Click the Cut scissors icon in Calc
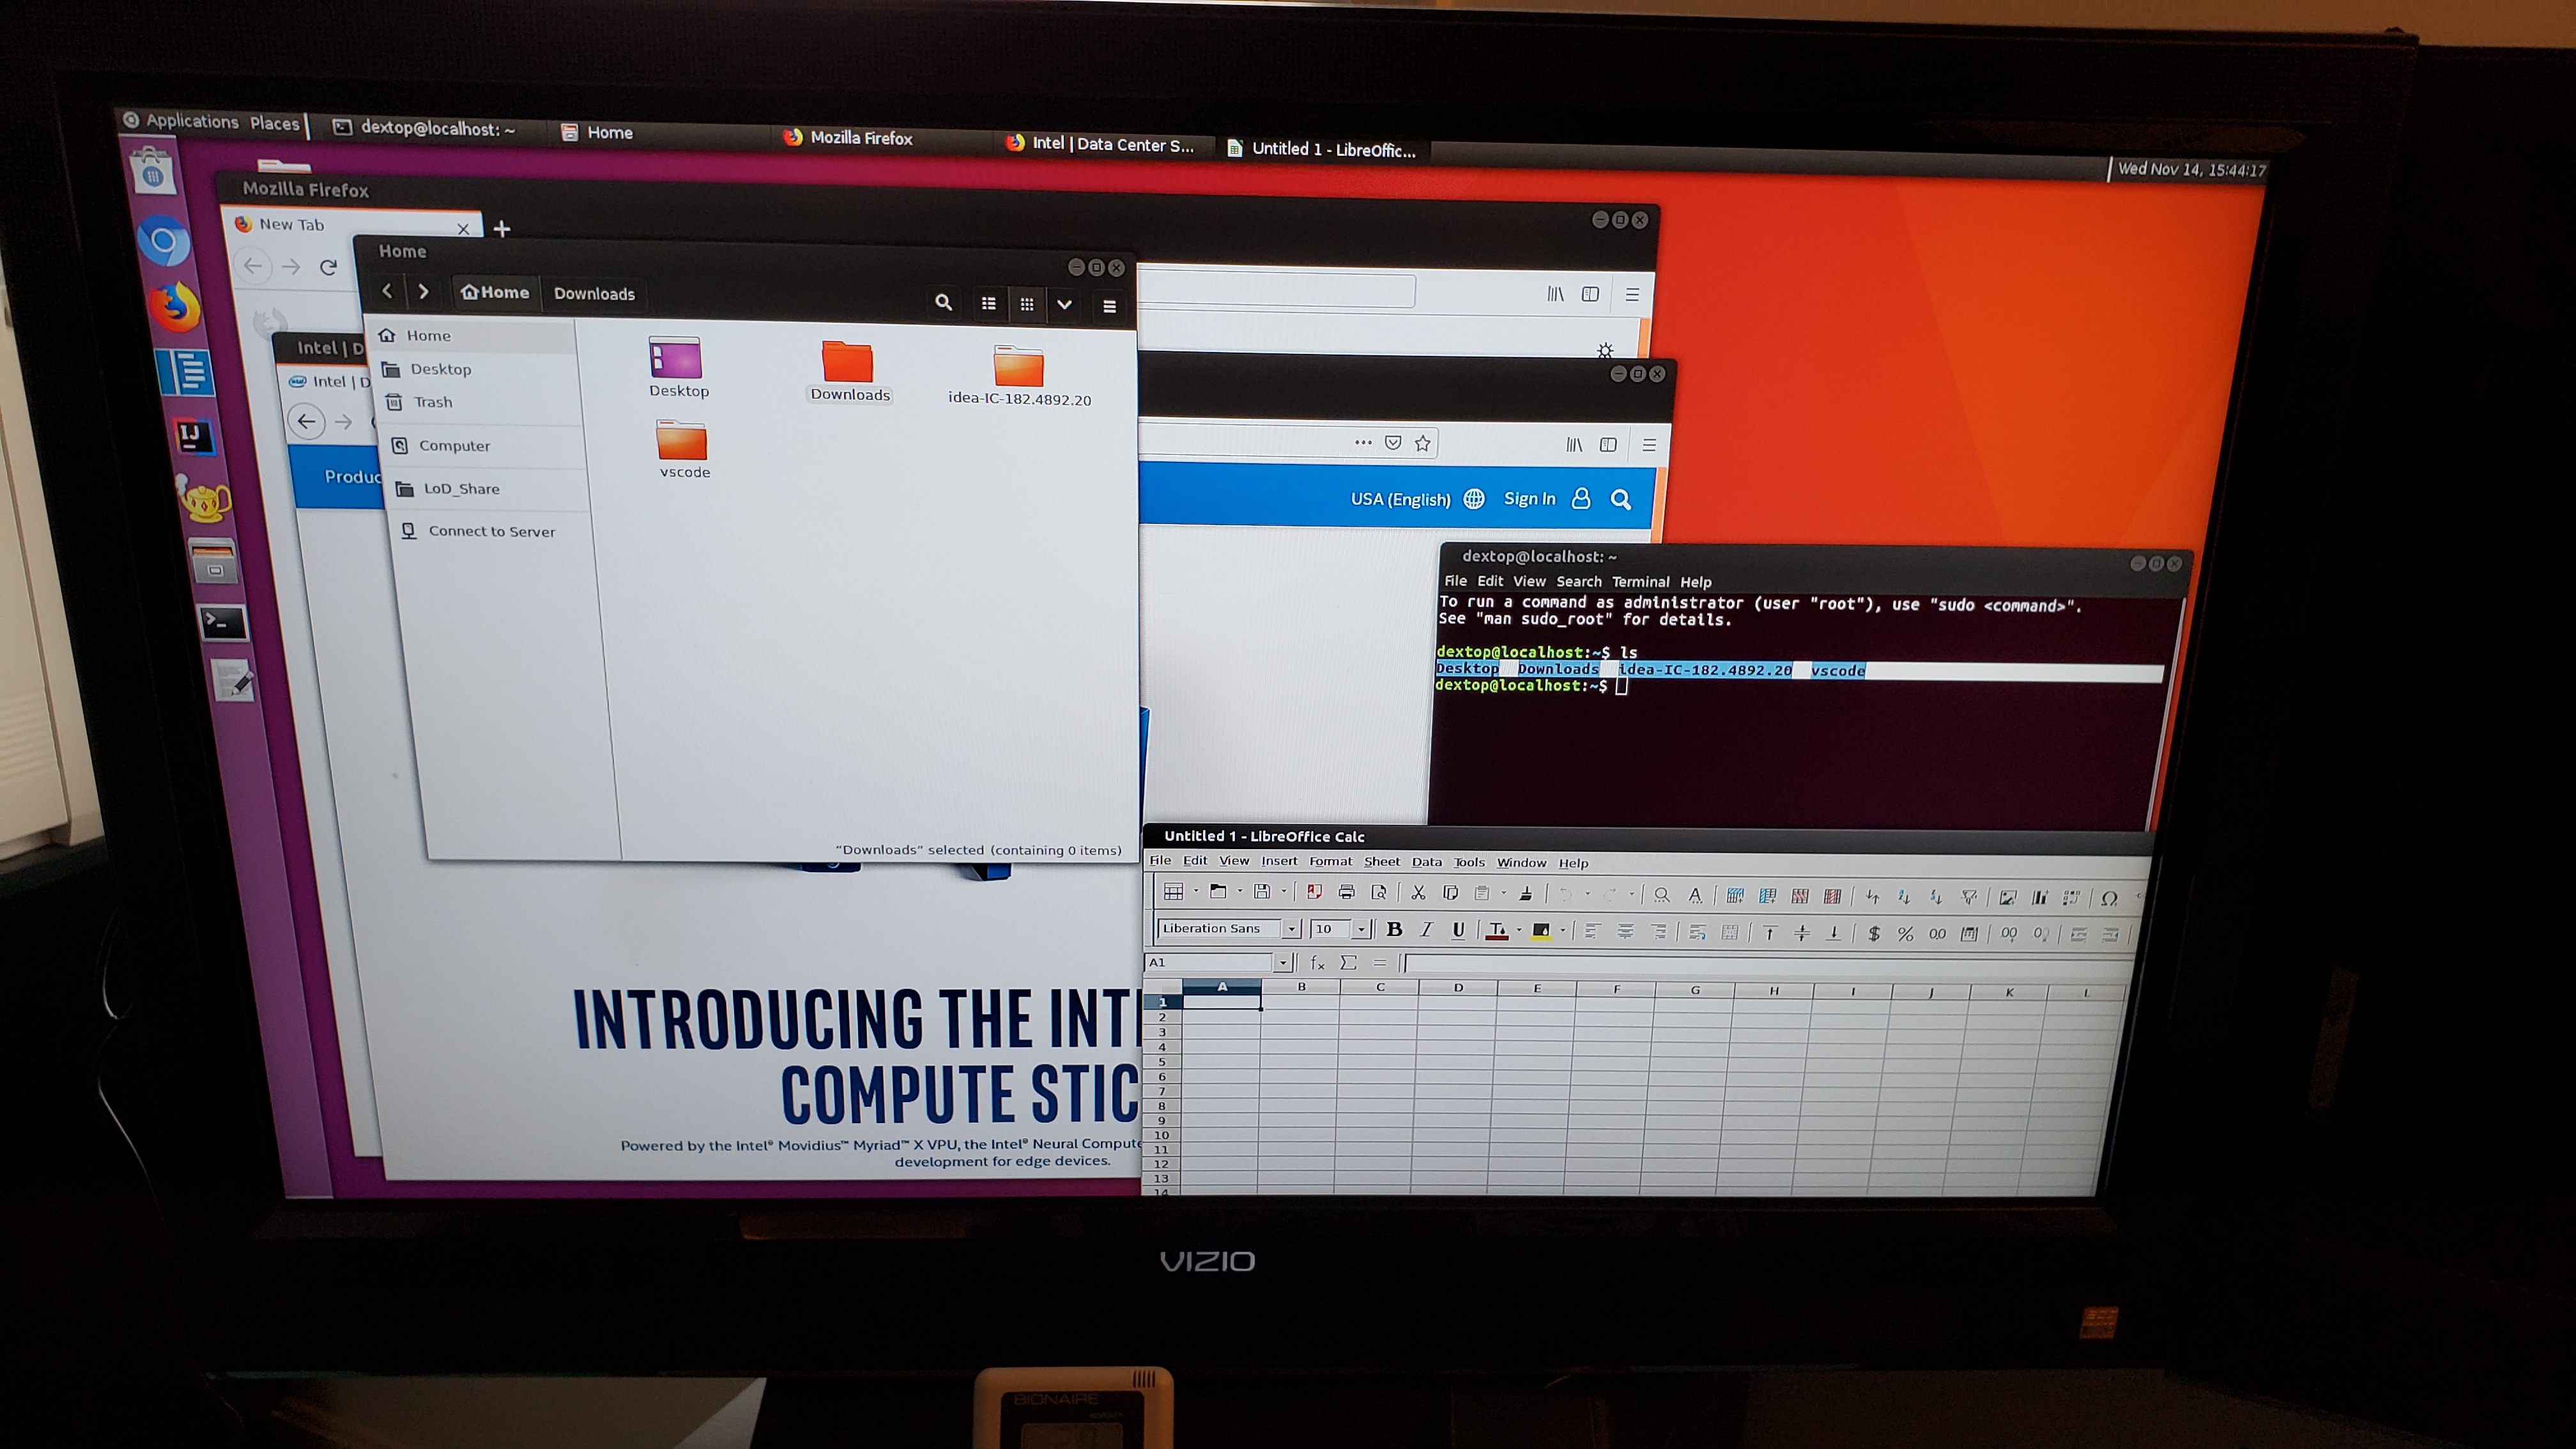The width and height of the screenshot is (2576, 1449). 1417,893
